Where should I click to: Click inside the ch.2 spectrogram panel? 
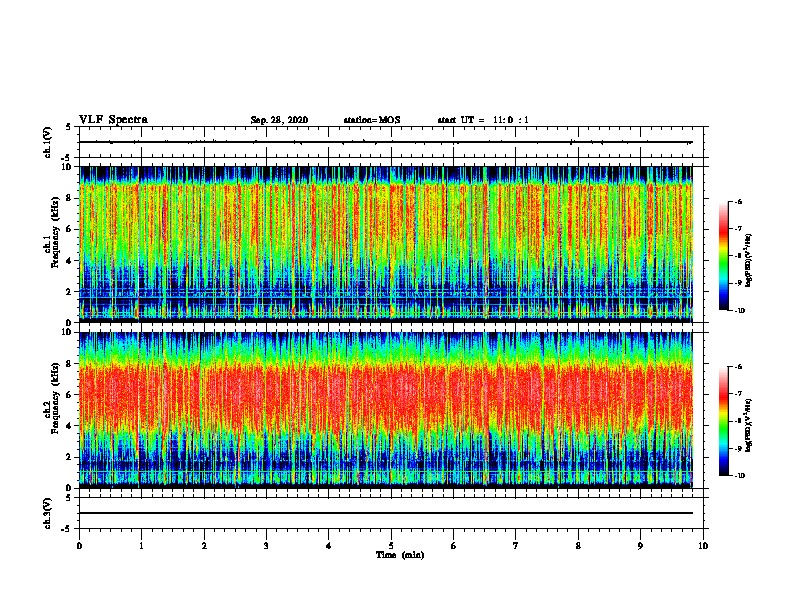click(x=386, y=410)
